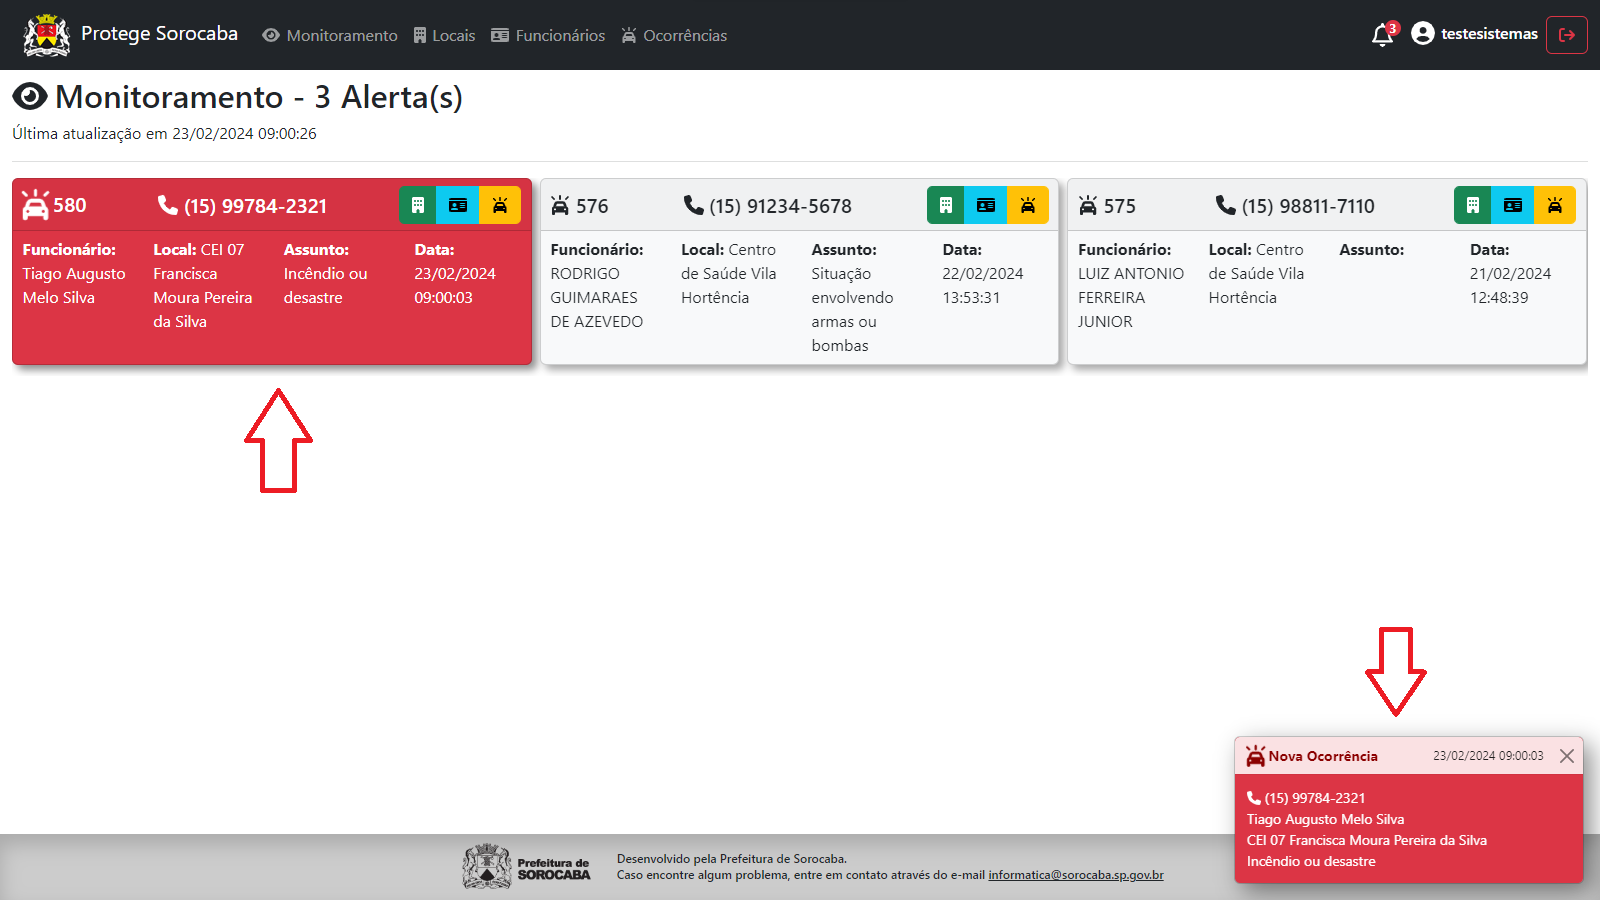Close the Nova Ocorrência notification toast
The image size is (1600, 900).
[x=1567, y=756]
